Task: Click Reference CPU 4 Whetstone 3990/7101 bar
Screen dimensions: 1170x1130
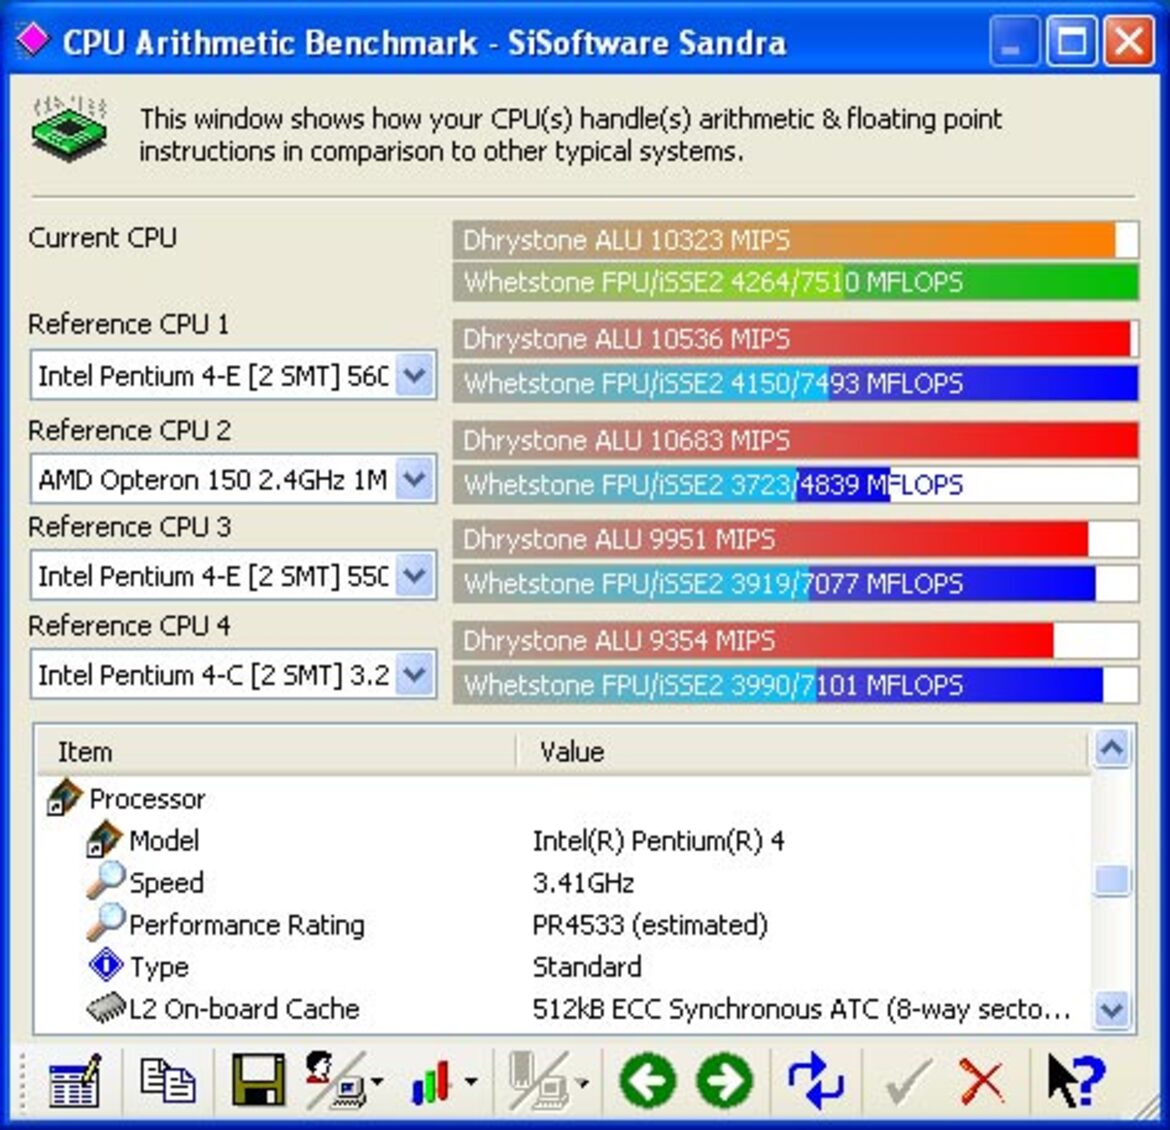Action: point(795,685)
